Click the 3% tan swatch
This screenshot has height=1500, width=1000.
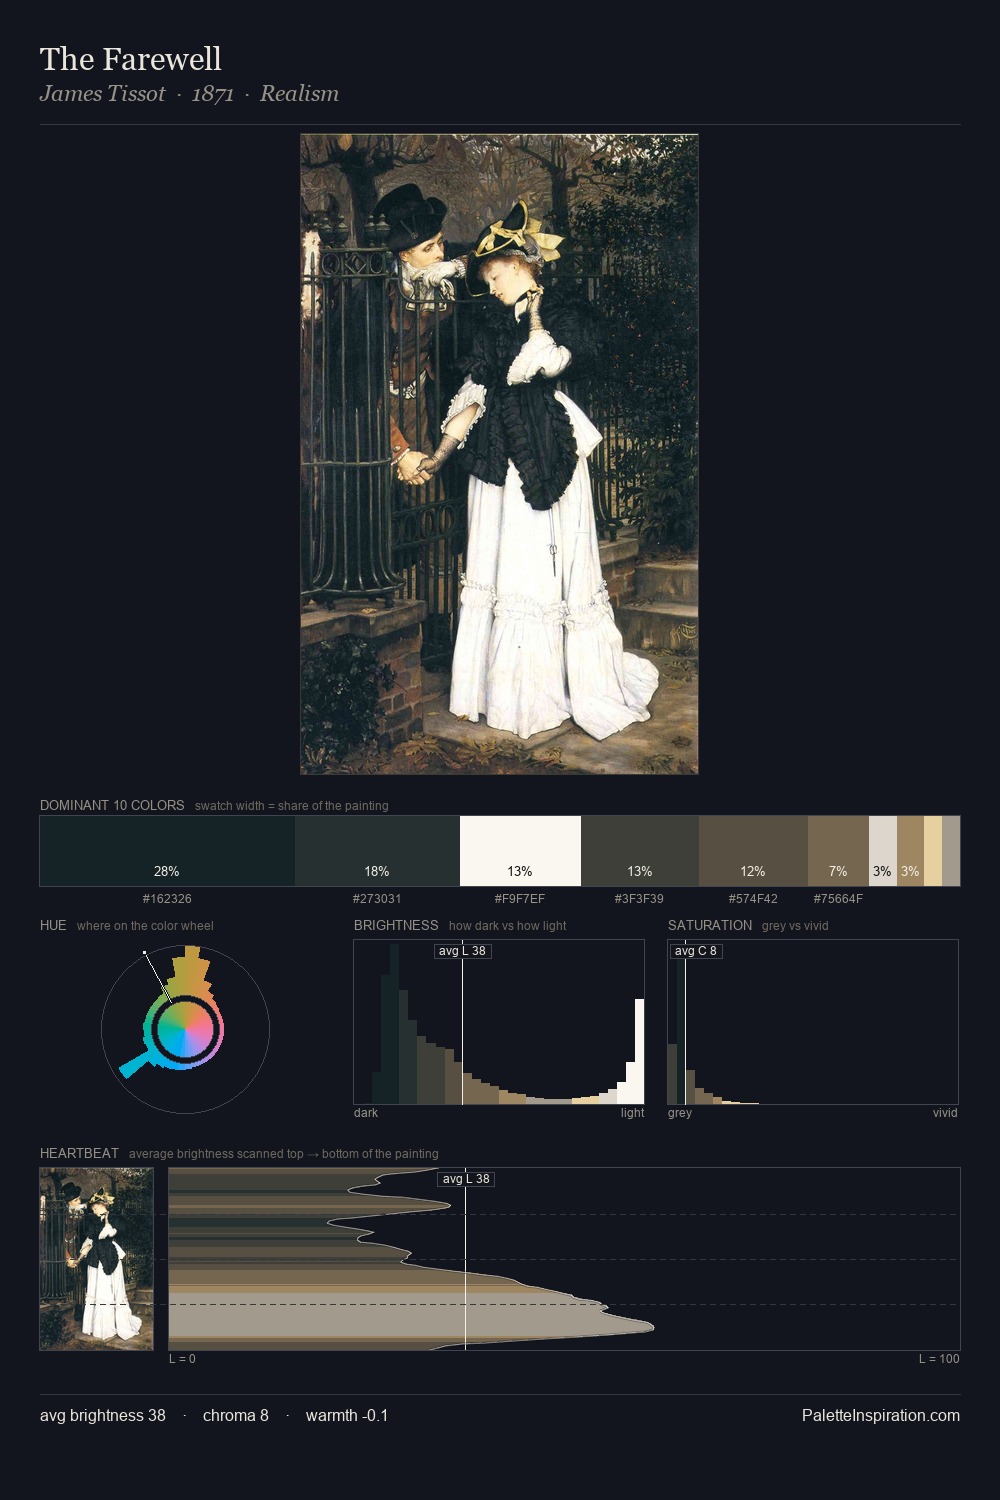pos(910,851)
